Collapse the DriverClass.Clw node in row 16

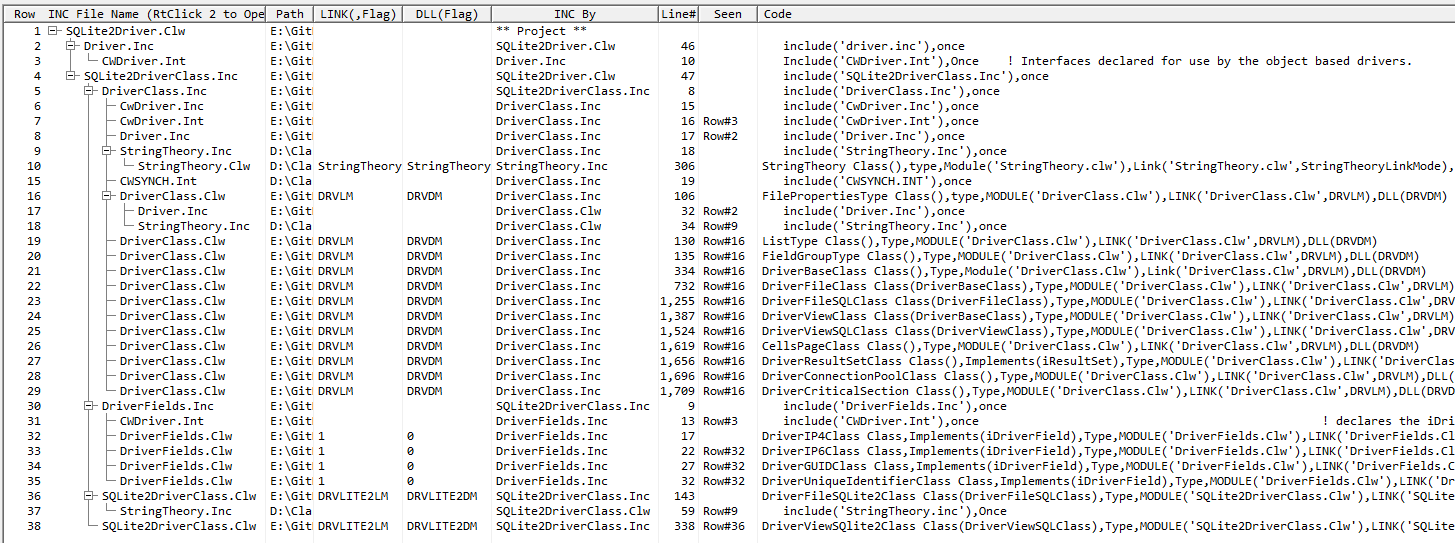[107, 196]
